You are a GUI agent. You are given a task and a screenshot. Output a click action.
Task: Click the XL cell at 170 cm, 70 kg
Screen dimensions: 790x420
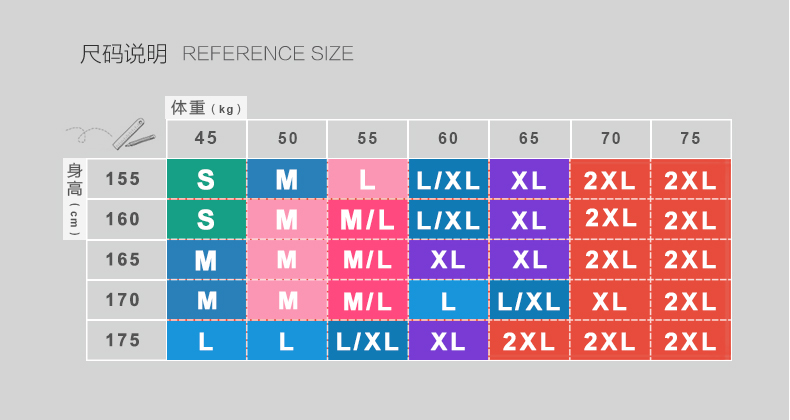click(x=610, y=300)
